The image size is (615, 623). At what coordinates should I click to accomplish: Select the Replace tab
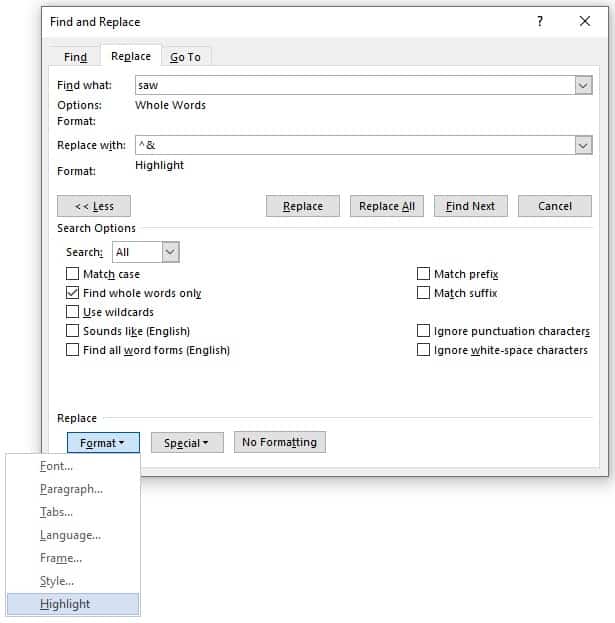click(131, 56)
